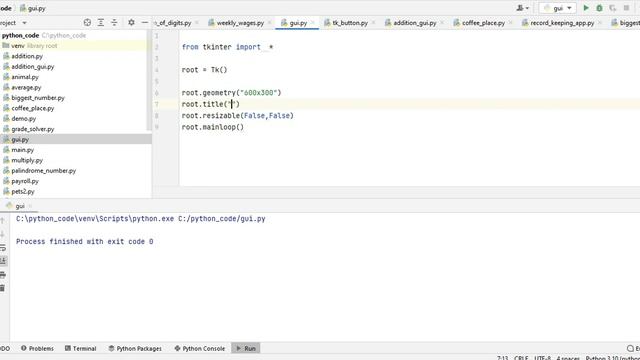Click the root.mainloop() line
The width and height of the screenshot is (640, 360).
(213, 127)
